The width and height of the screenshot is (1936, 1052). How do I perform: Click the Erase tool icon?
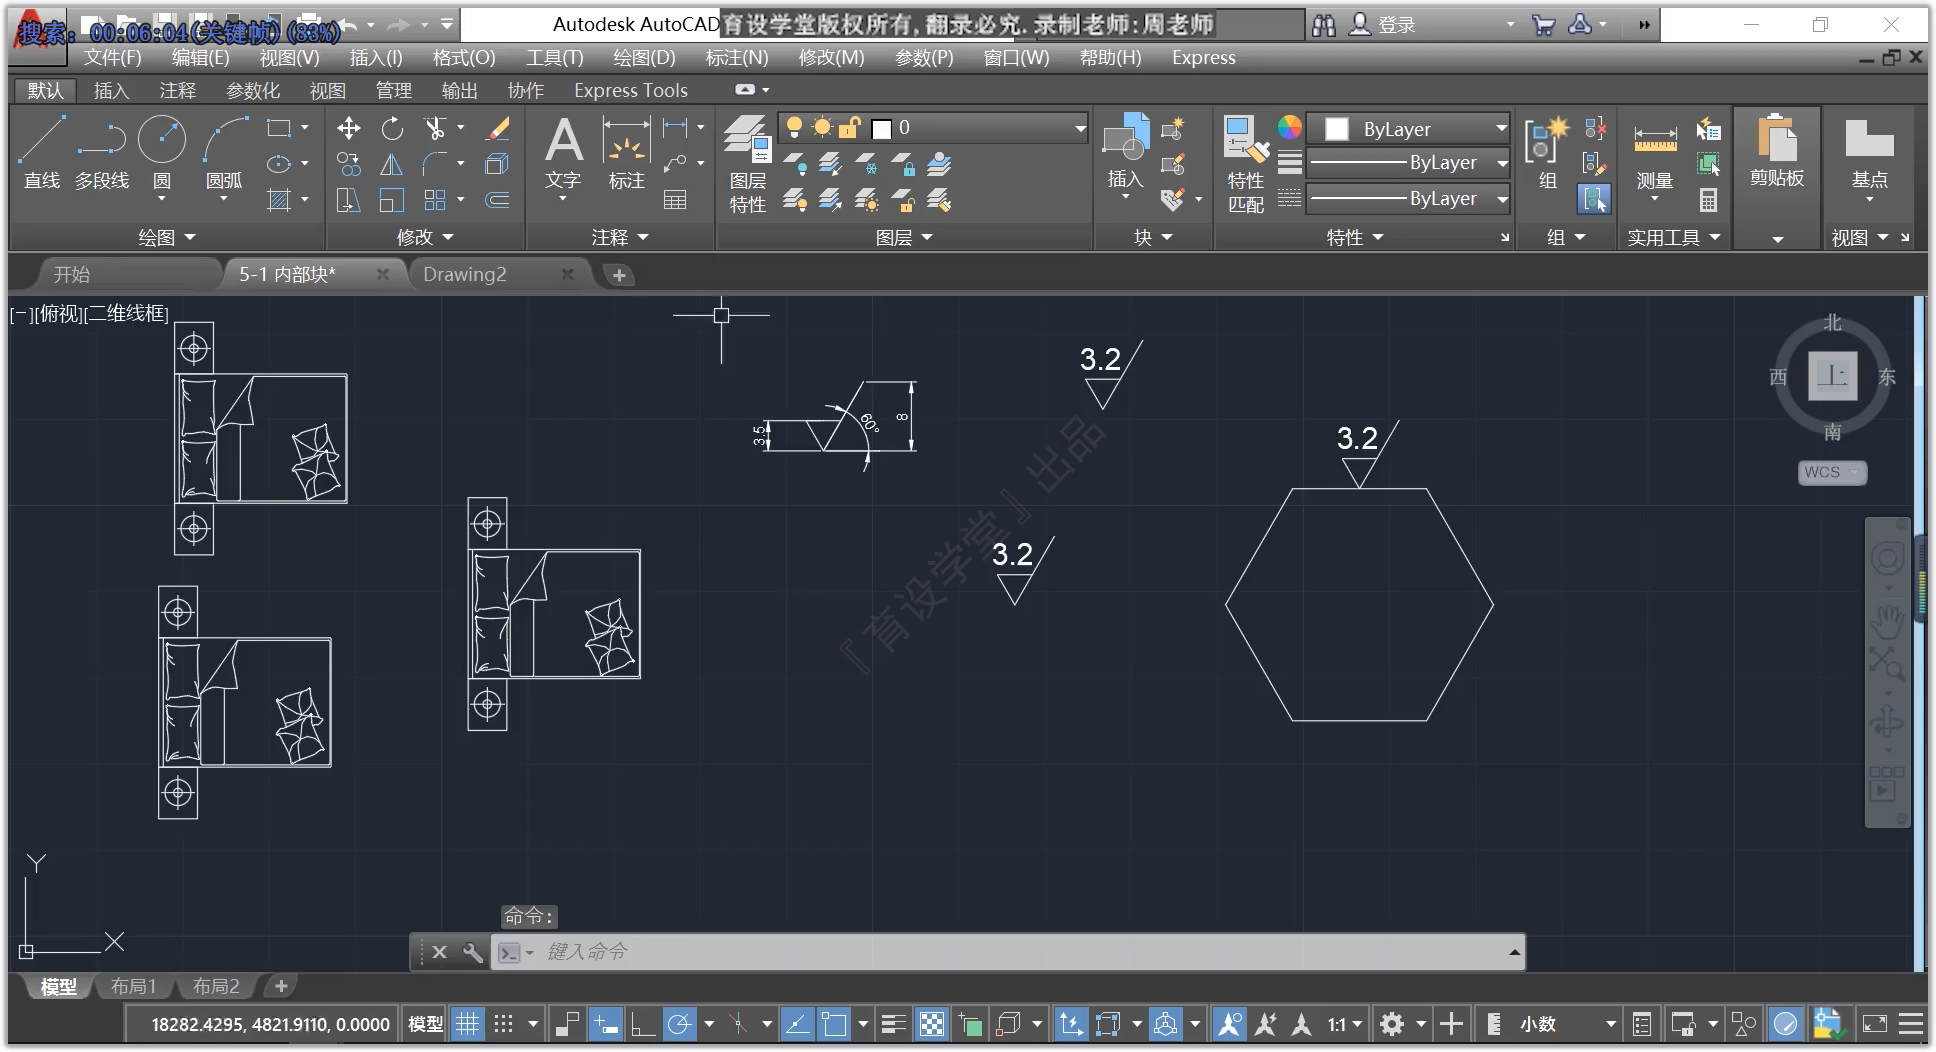[498, 128]
